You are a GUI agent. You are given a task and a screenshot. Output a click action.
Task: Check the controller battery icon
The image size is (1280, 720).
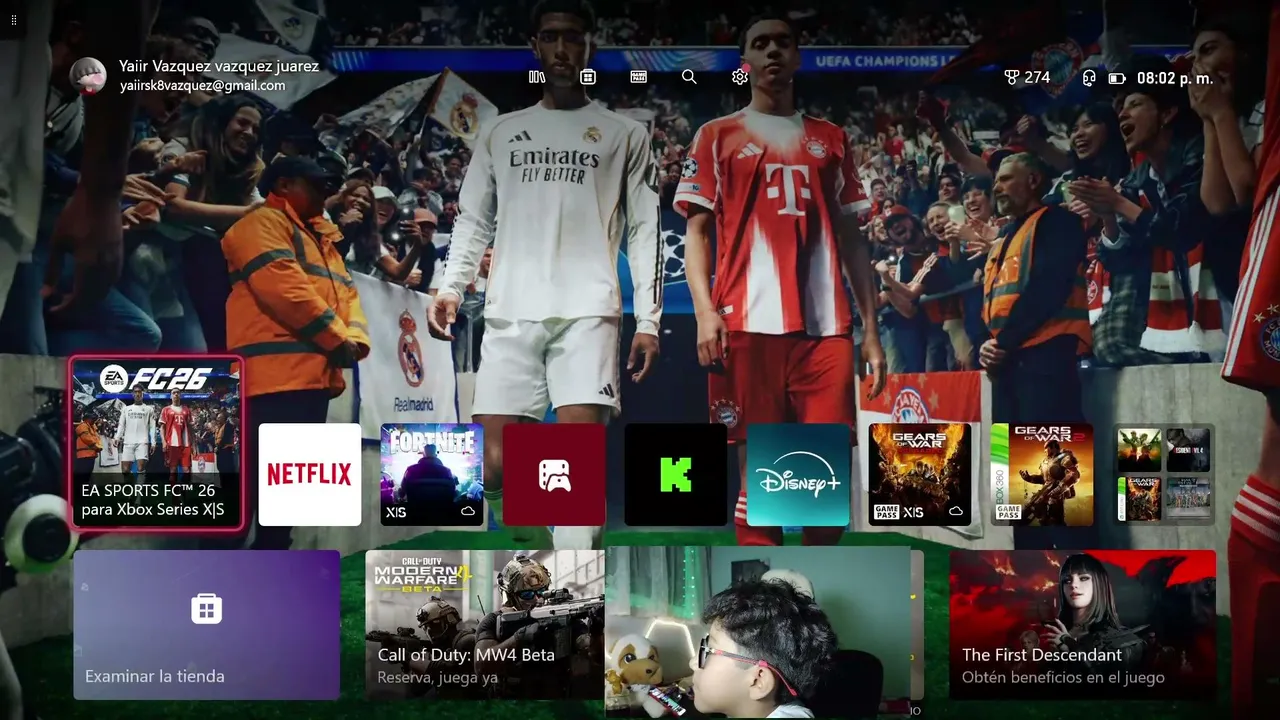(x=1117, y=78)
